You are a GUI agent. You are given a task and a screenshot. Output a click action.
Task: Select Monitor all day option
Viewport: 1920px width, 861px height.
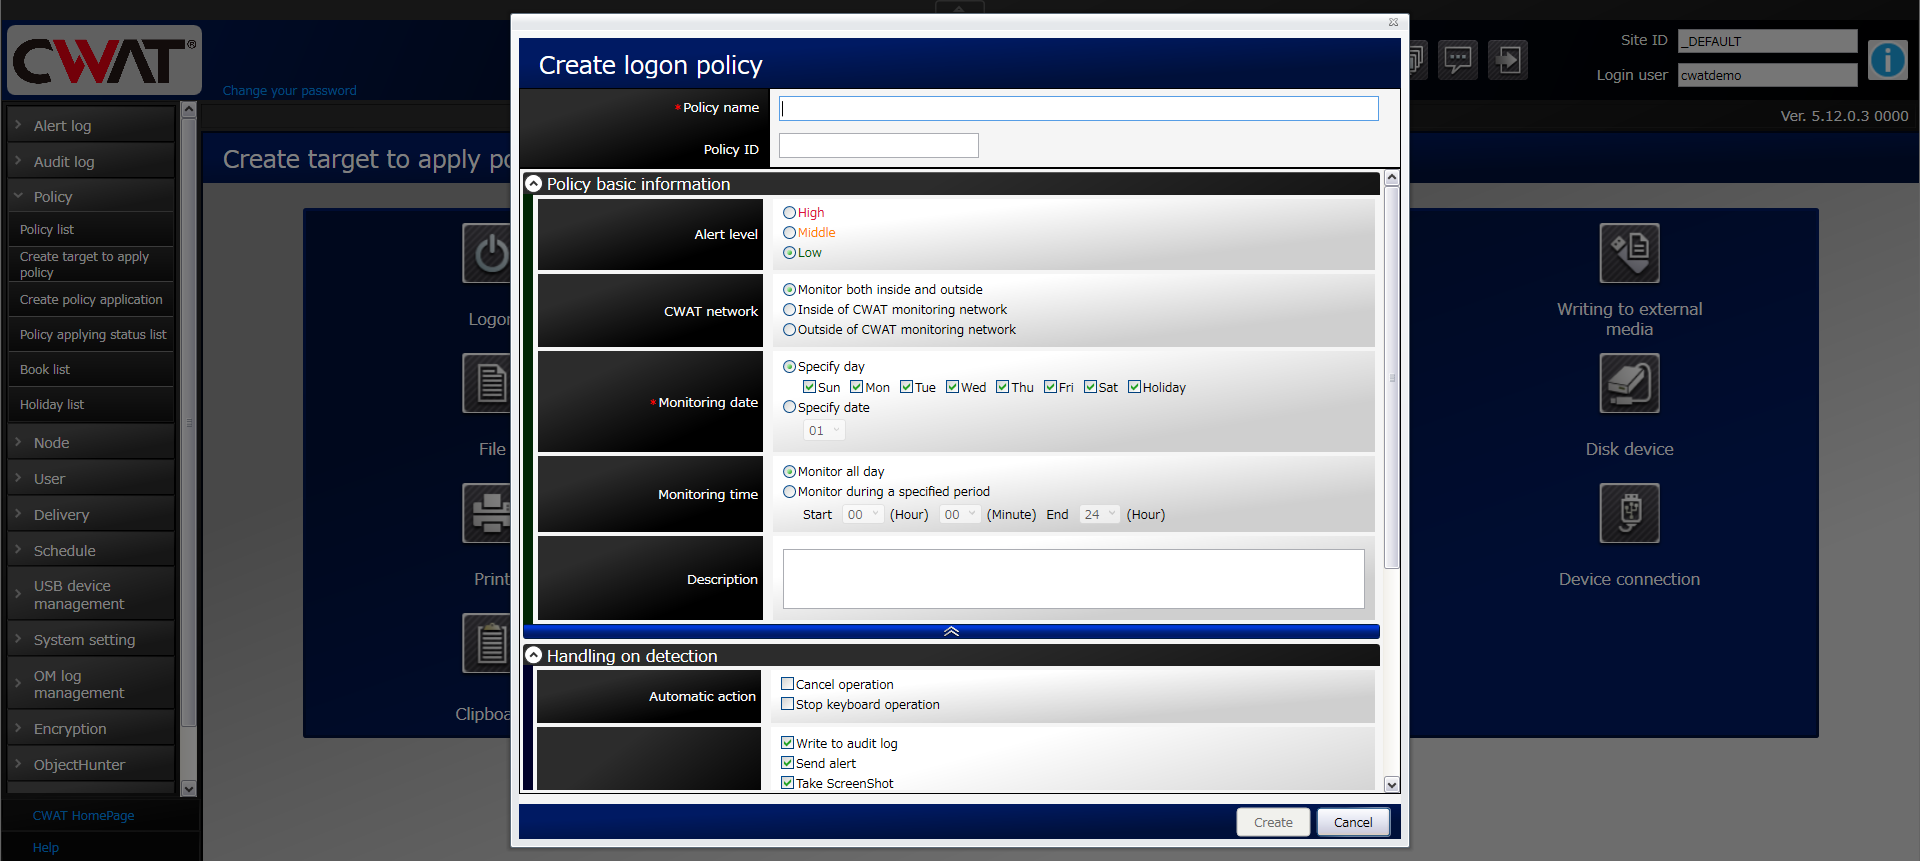point(789,472)
